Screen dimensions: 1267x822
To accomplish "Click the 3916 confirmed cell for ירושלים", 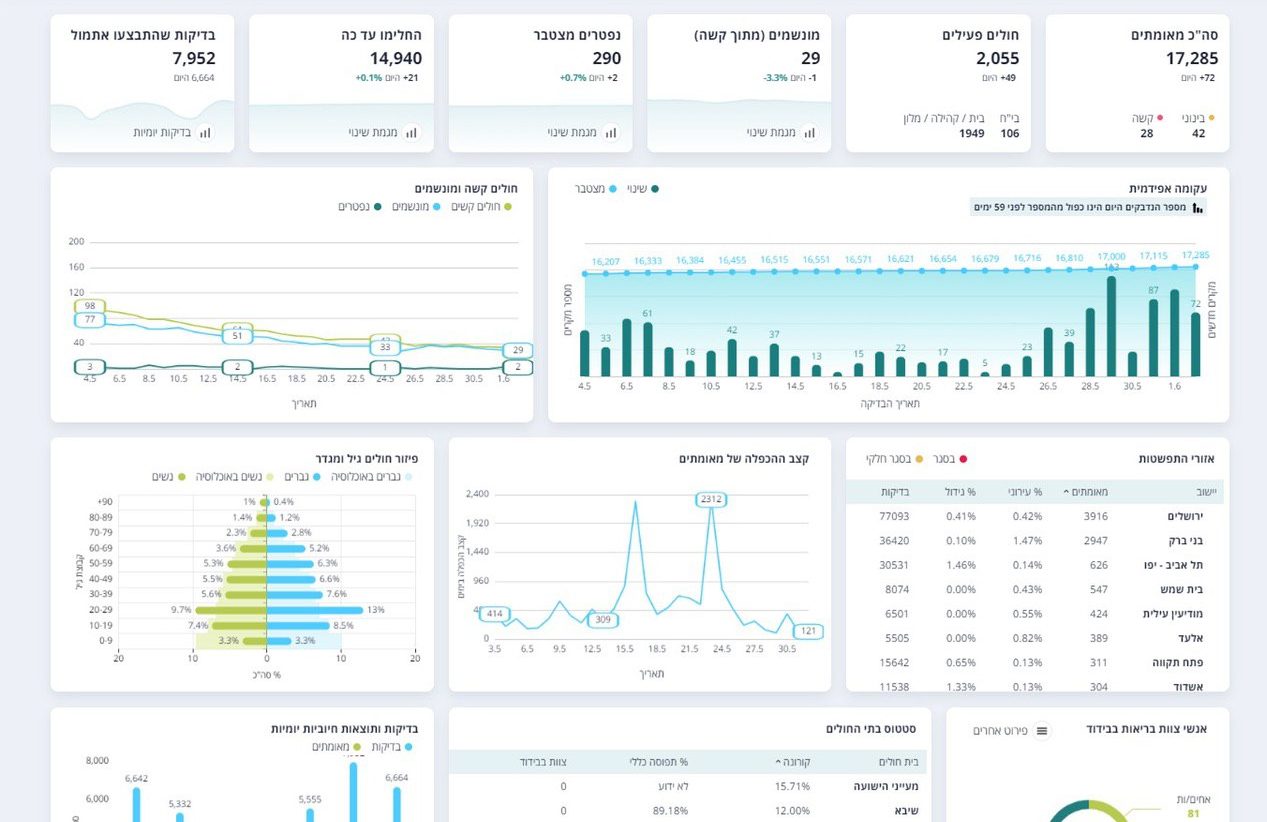I will coord(1094,516).
